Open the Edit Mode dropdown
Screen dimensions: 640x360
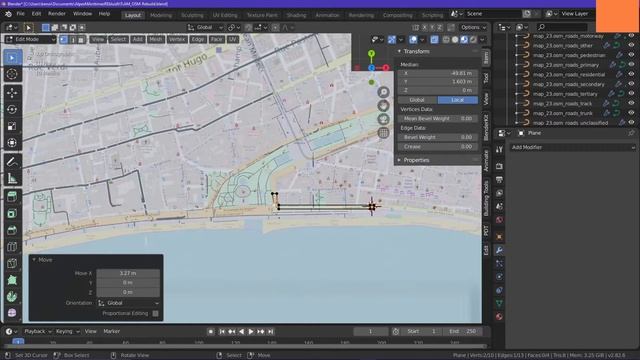(x=31, y=40)
